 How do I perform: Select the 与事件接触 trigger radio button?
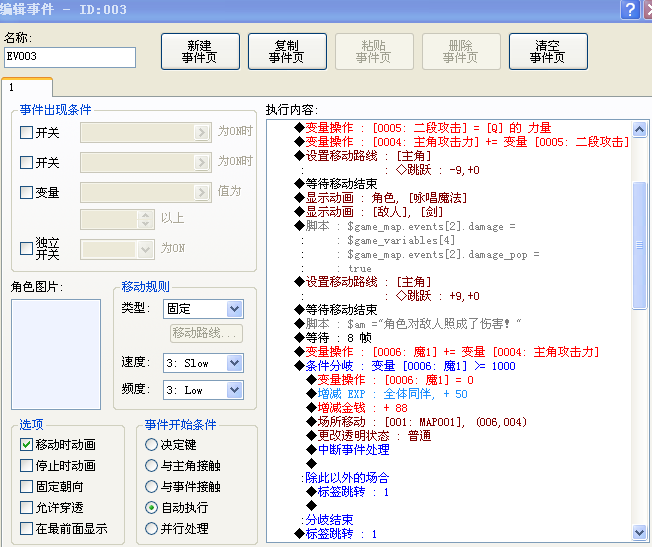click(x=151, y=486)
